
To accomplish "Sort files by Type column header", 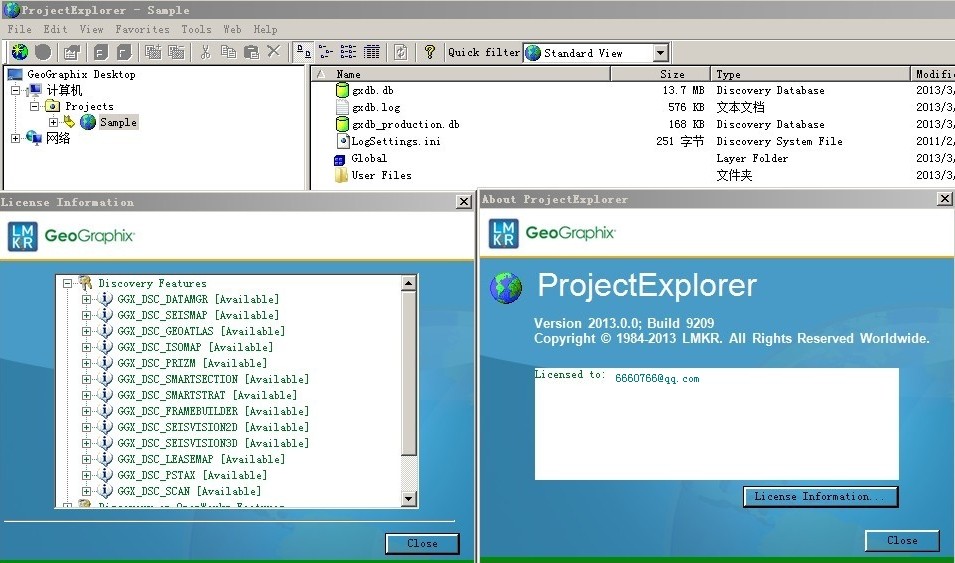I will click(810, 74).
